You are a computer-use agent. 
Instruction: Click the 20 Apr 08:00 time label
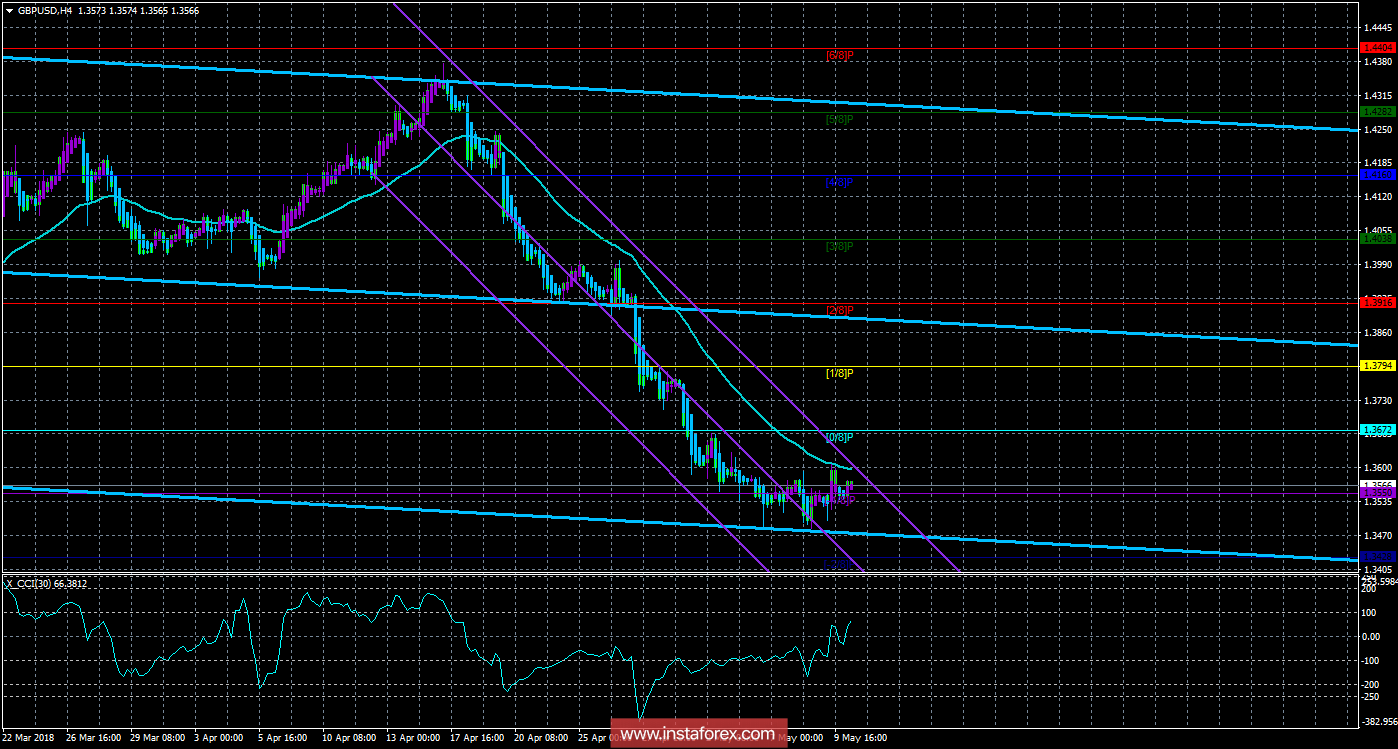tap(543, 737)
